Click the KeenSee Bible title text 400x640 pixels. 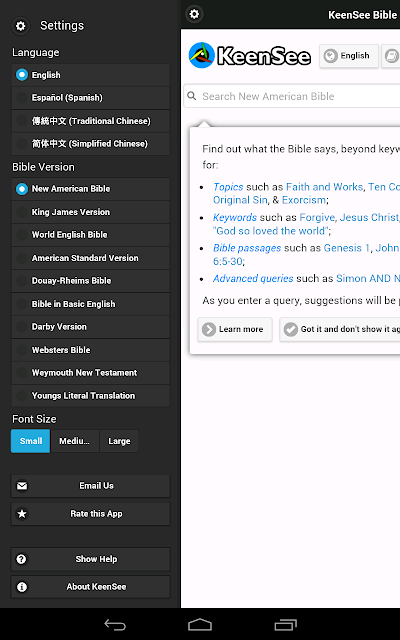362,15
